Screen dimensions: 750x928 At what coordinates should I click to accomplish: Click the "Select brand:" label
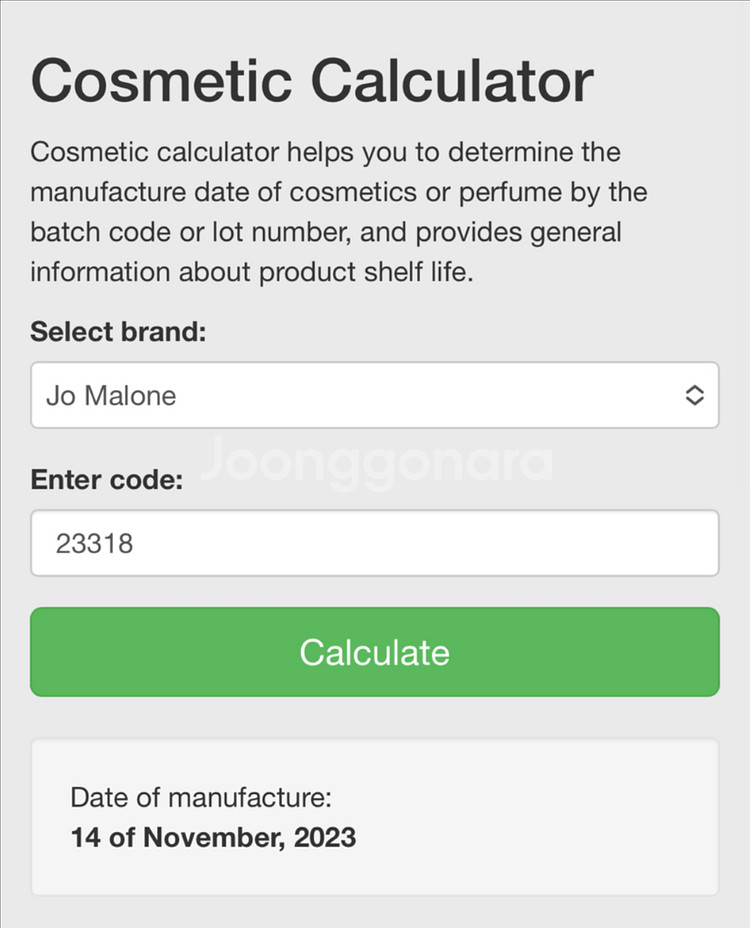[x=118, y=331]
